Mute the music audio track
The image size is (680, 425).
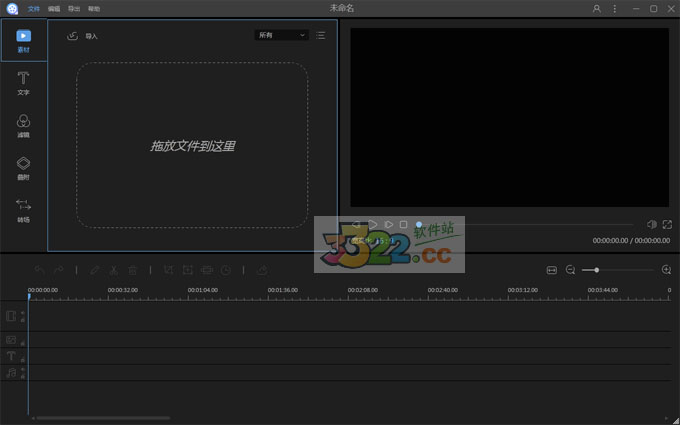23,370
